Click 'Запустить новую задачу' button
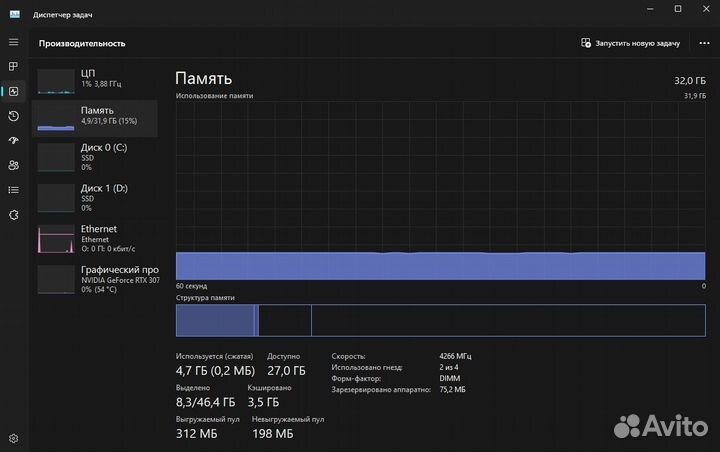Viewport: 720px width, 452px height. (631, 44)
